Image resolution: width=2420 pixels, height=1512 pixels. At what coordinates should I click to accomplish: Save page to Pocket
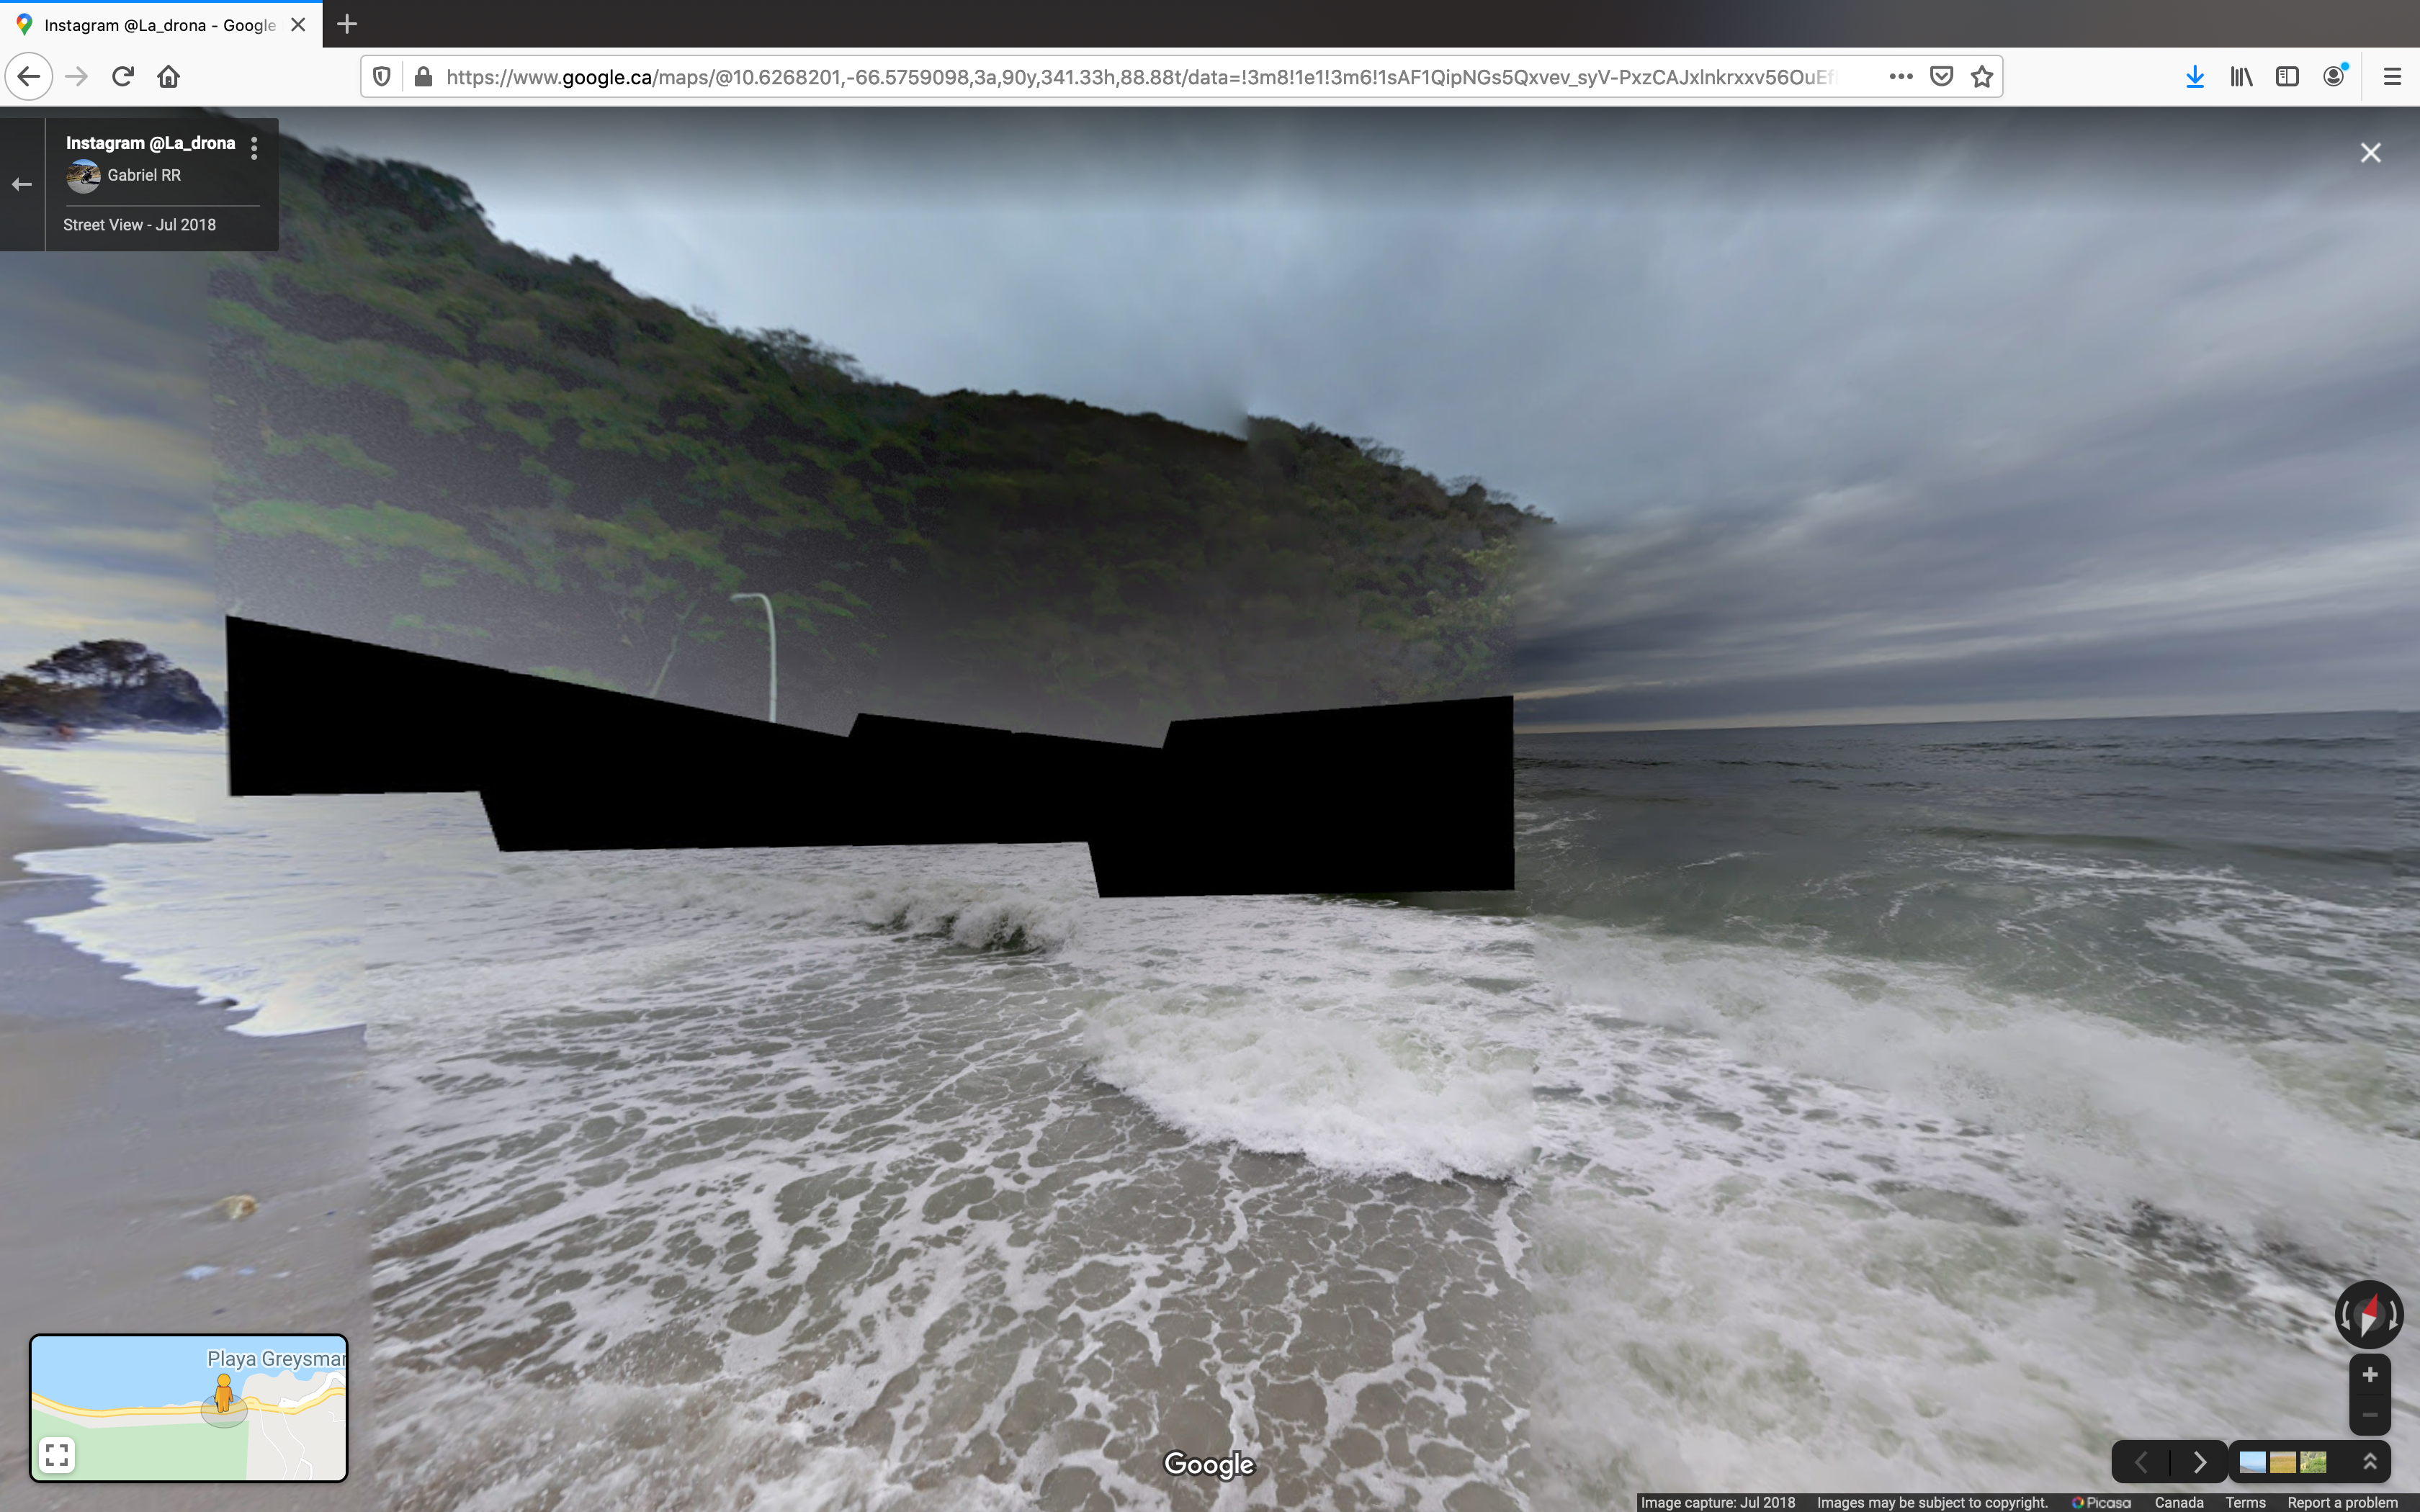(1941, 77)
